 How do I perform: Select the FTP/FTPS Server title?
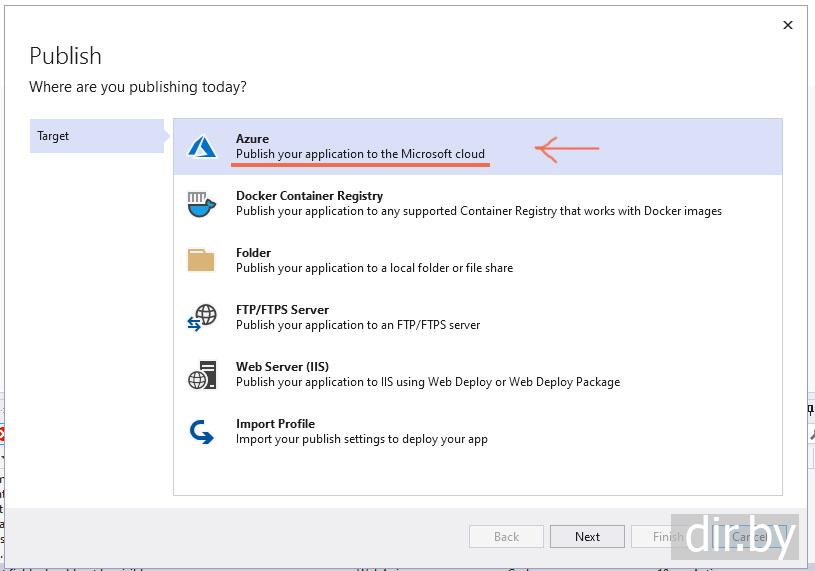tap(282, 310)
